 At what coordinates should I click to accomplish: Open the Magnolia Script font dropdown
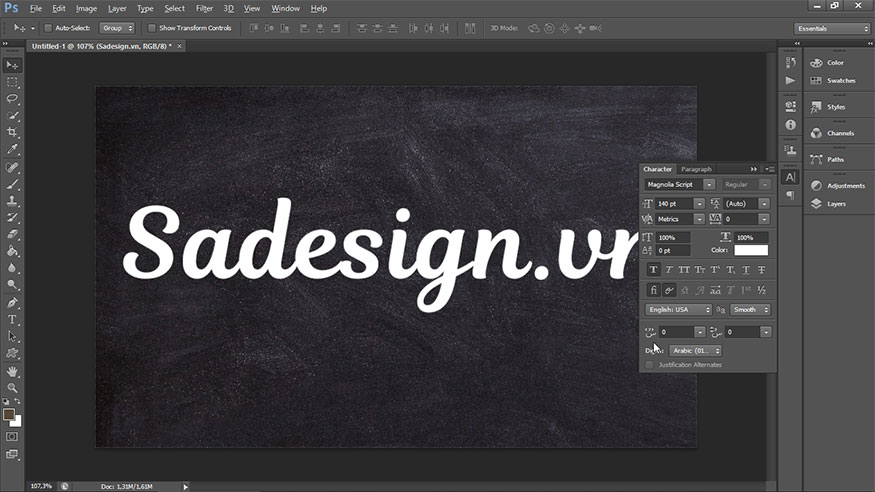[709, 185]
